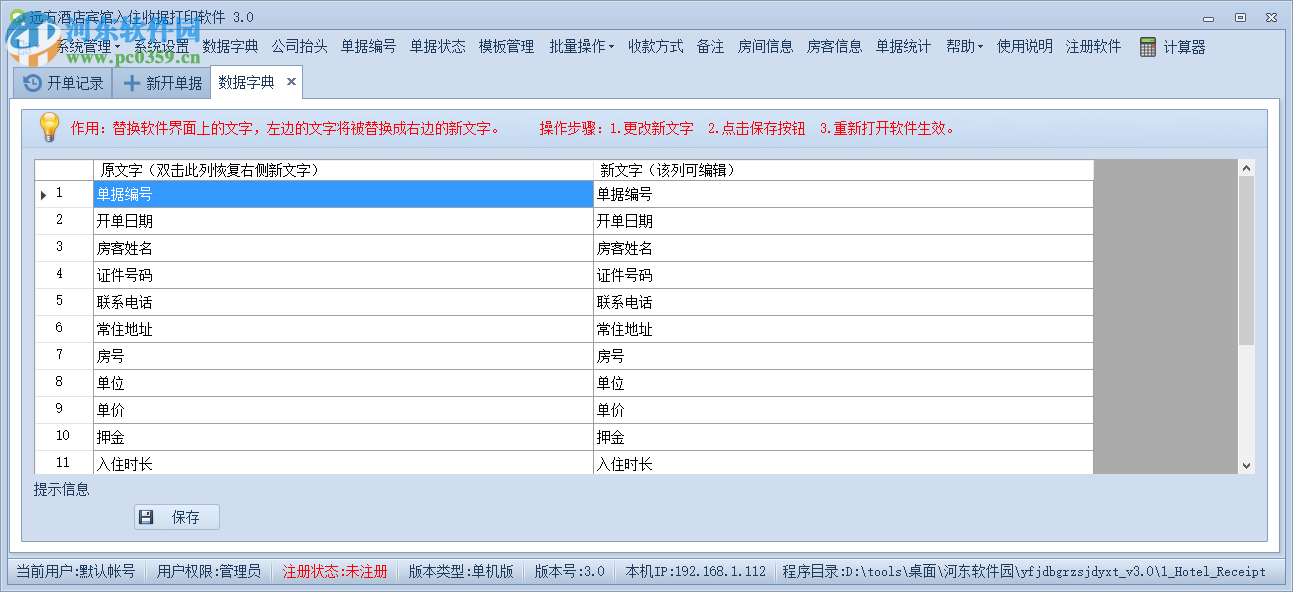Click row header number 5
This screenshot has height=592, width=1293.
64,302
